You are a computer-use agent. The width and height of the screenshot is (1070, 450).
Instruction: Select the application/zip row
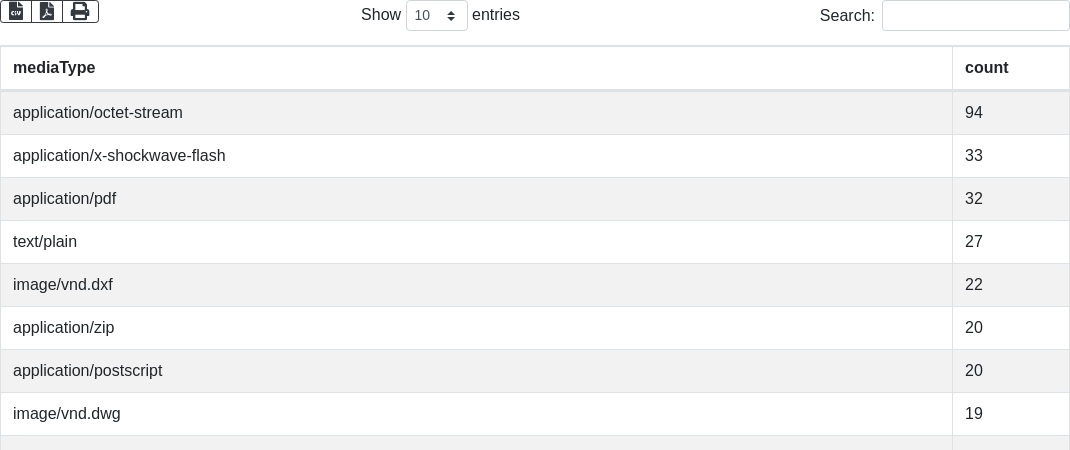click(535, 328)
